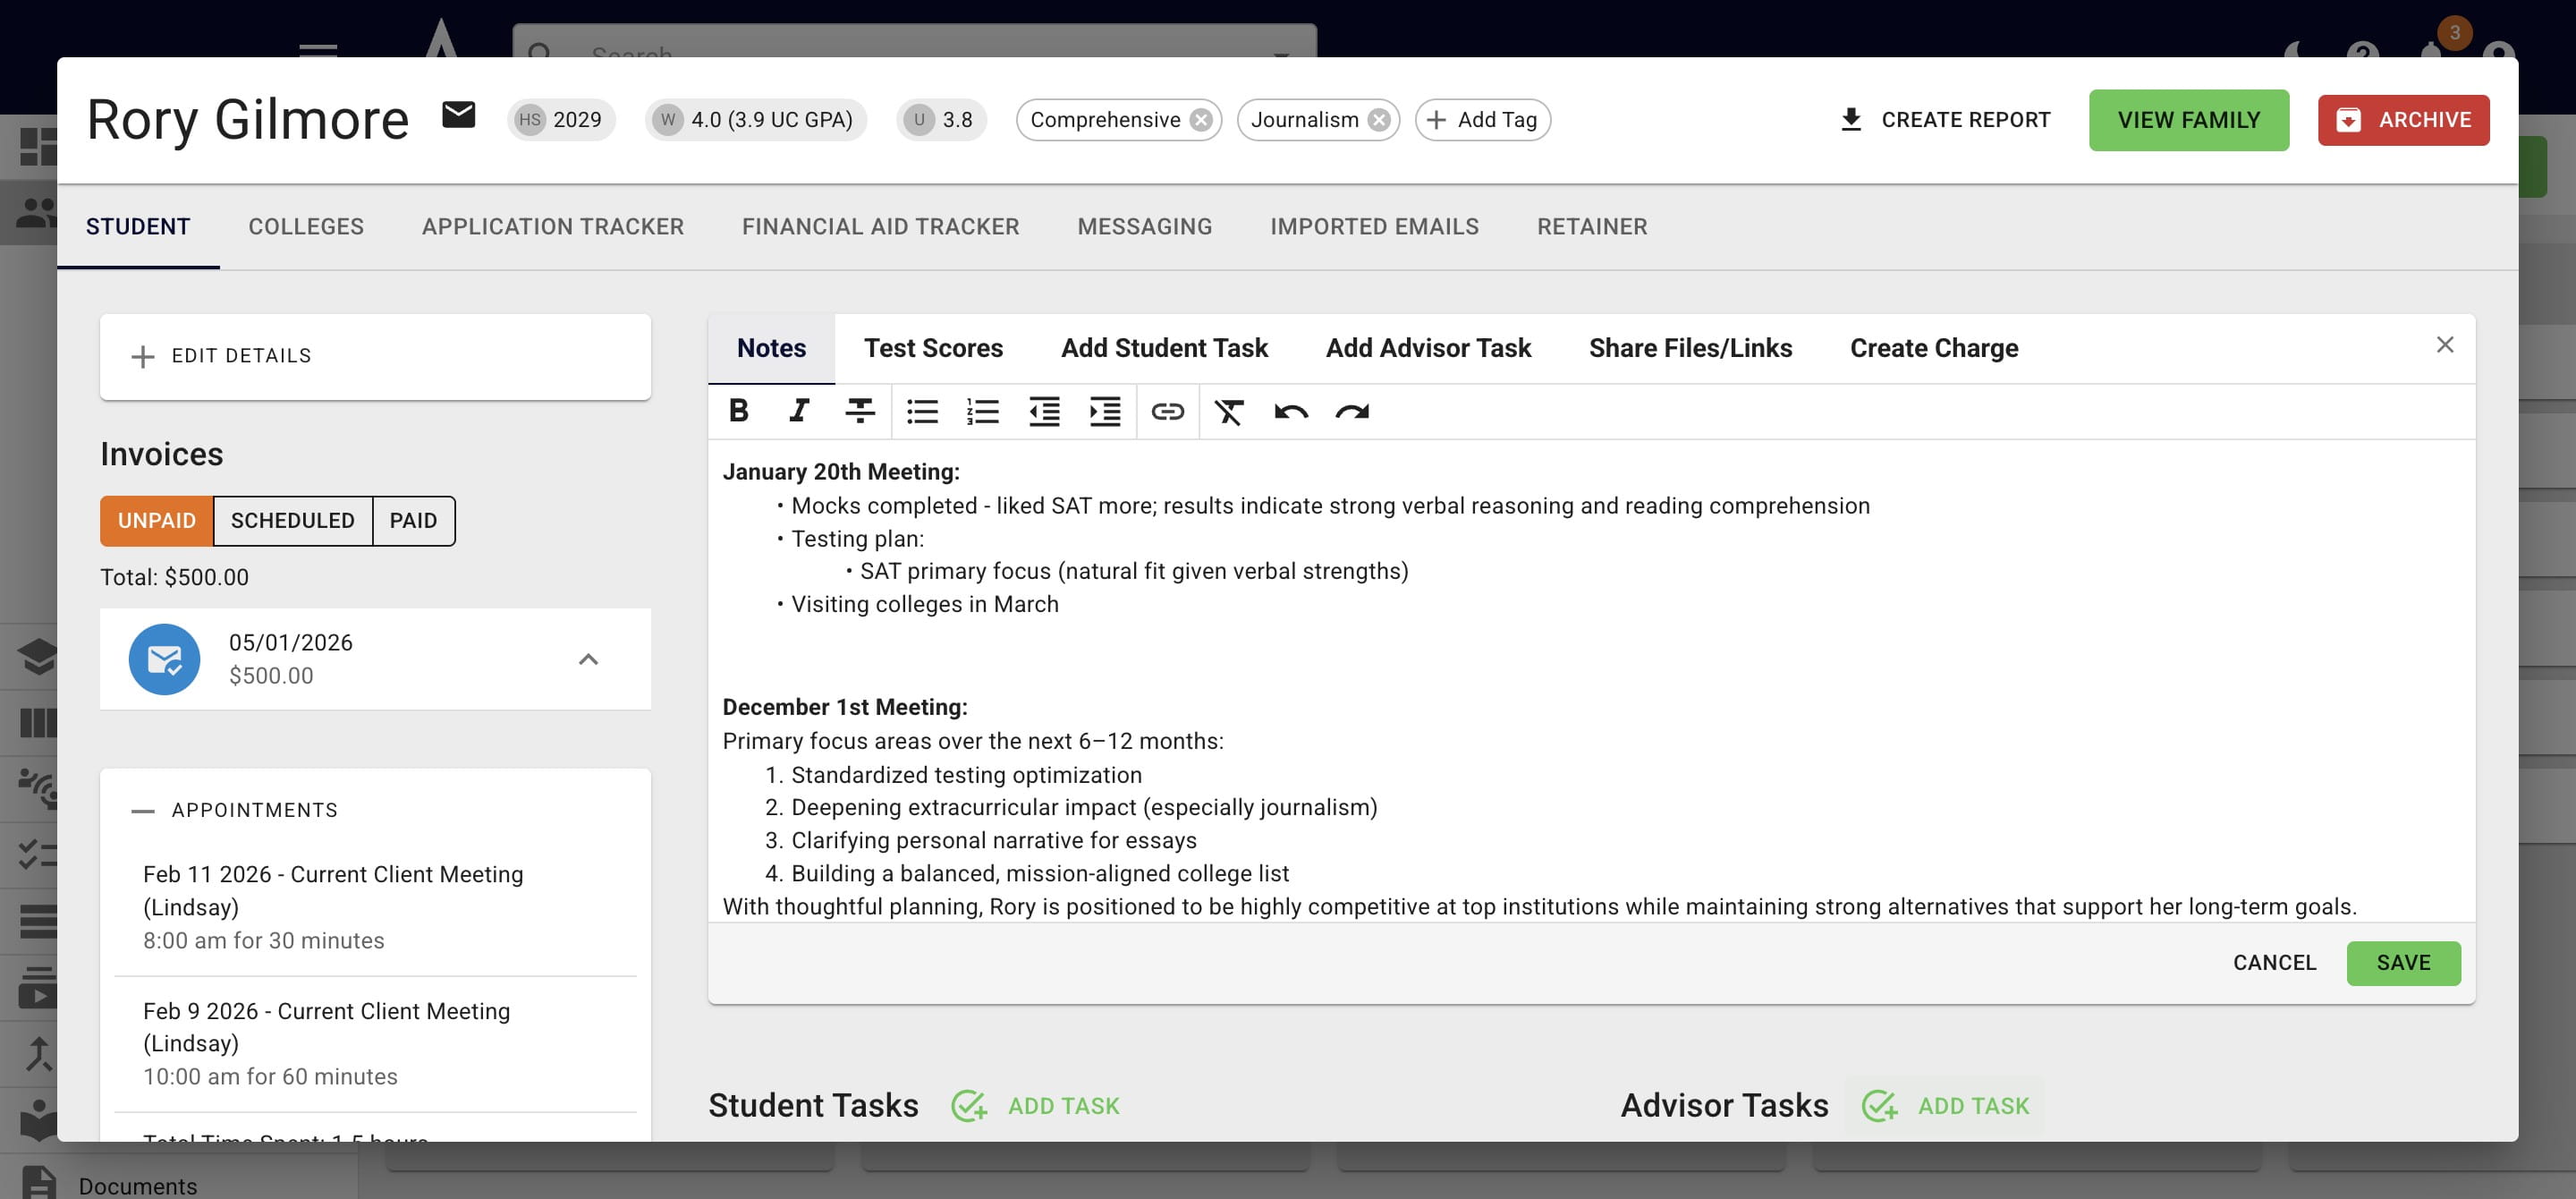Insert a numbered list
2576x1199 pixels.
[983, 411]
